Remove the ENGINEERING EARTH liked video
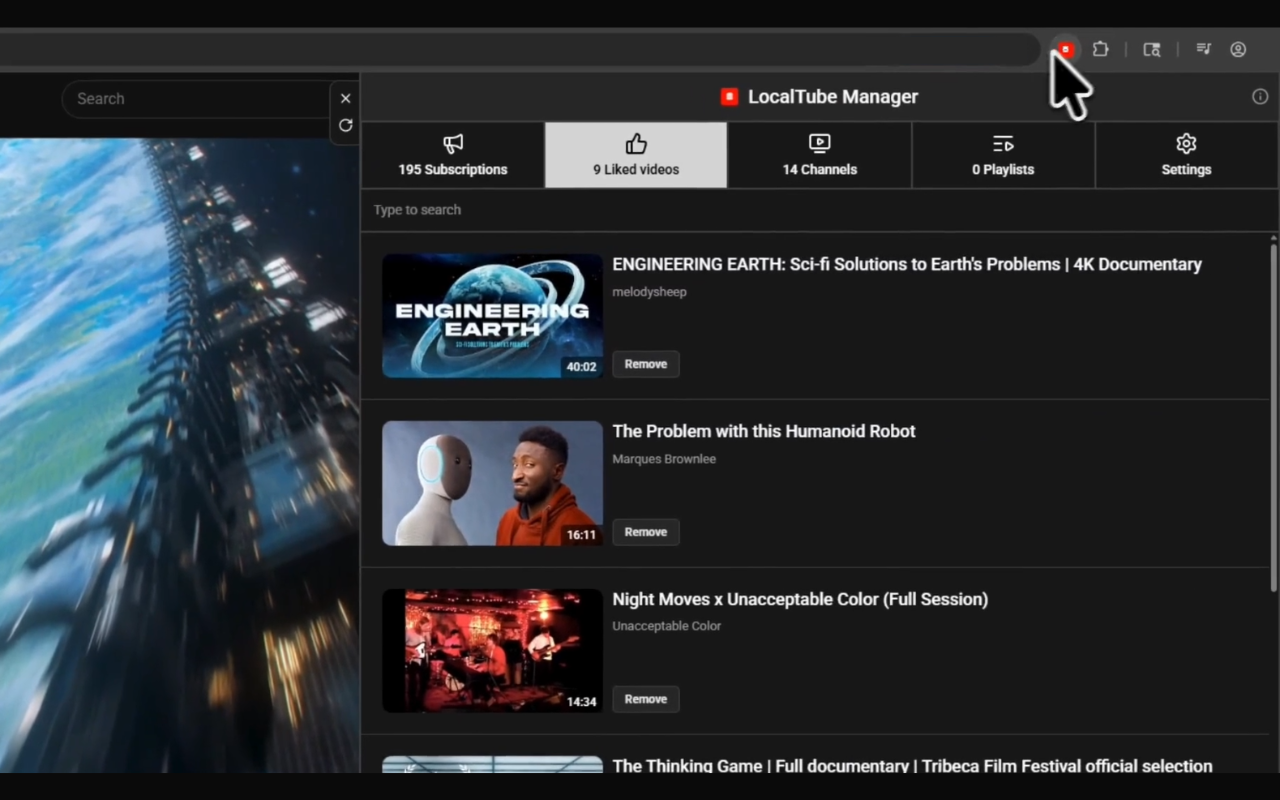Screen dimensions: 1280x800 (x=646, y=364)
